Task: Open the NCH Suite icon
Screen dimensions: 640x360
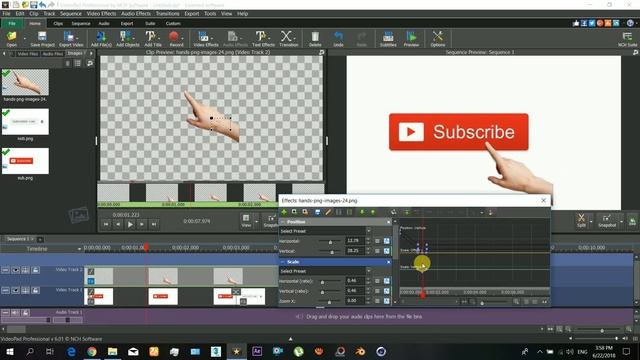Action: tap(627, 37)
